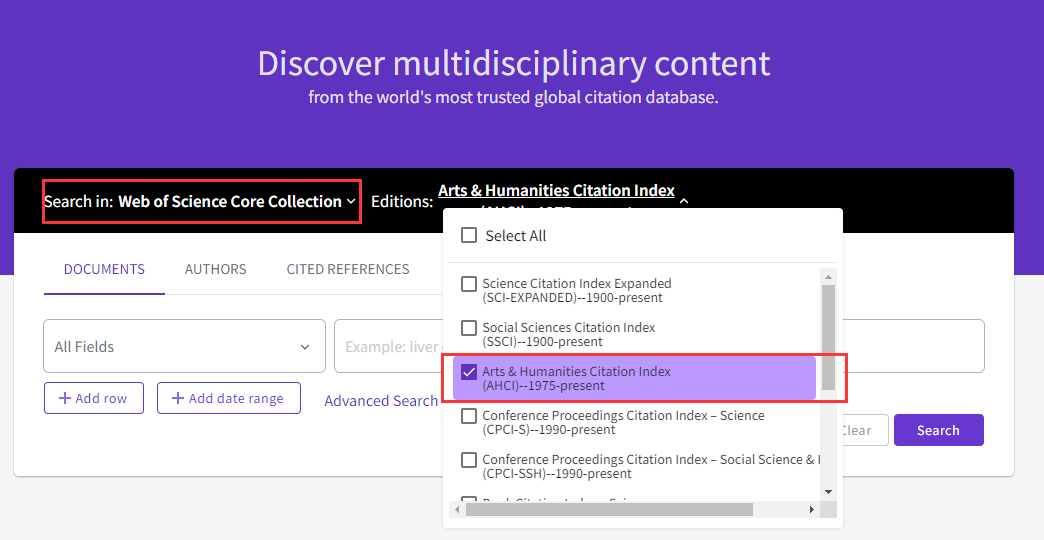
Task: Open the Search in database dropdown
Action: click(200, 202)
